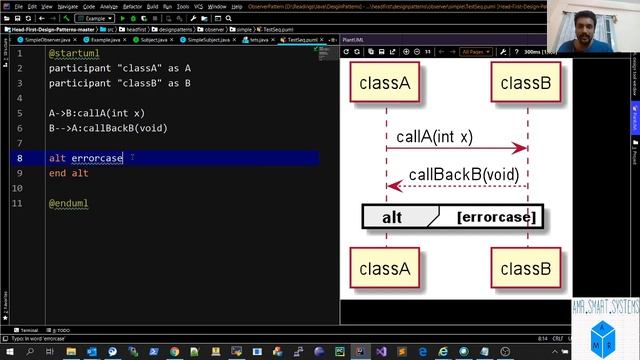The image size is (640, 360).
Task: Open the VCS menu
Action: [x=198, y=7]
